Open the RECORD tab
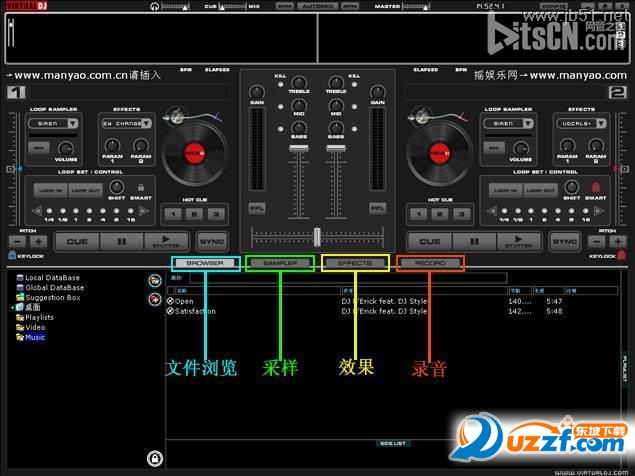Image resolution: width=635 pixels, height=476 pixels. (430, 263)
